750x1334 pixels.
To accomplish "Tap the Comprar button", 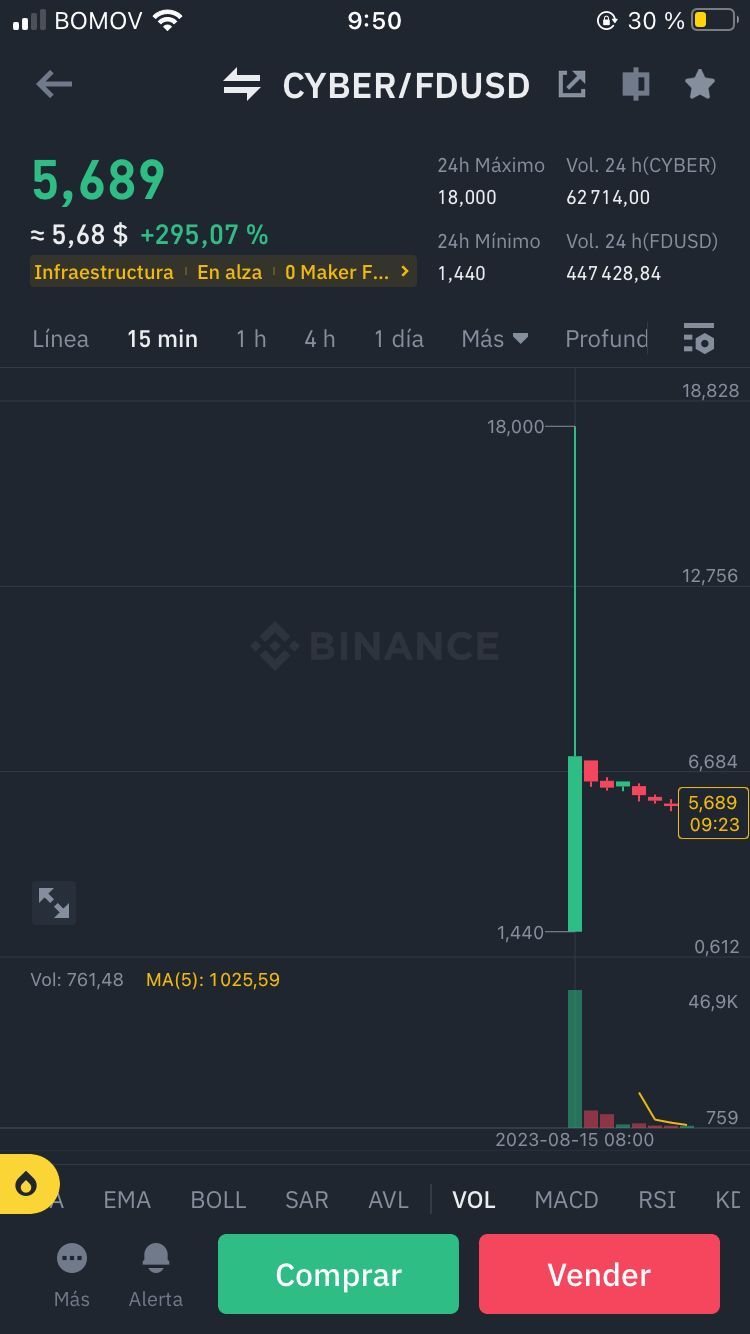I will tap(338, 1274).
